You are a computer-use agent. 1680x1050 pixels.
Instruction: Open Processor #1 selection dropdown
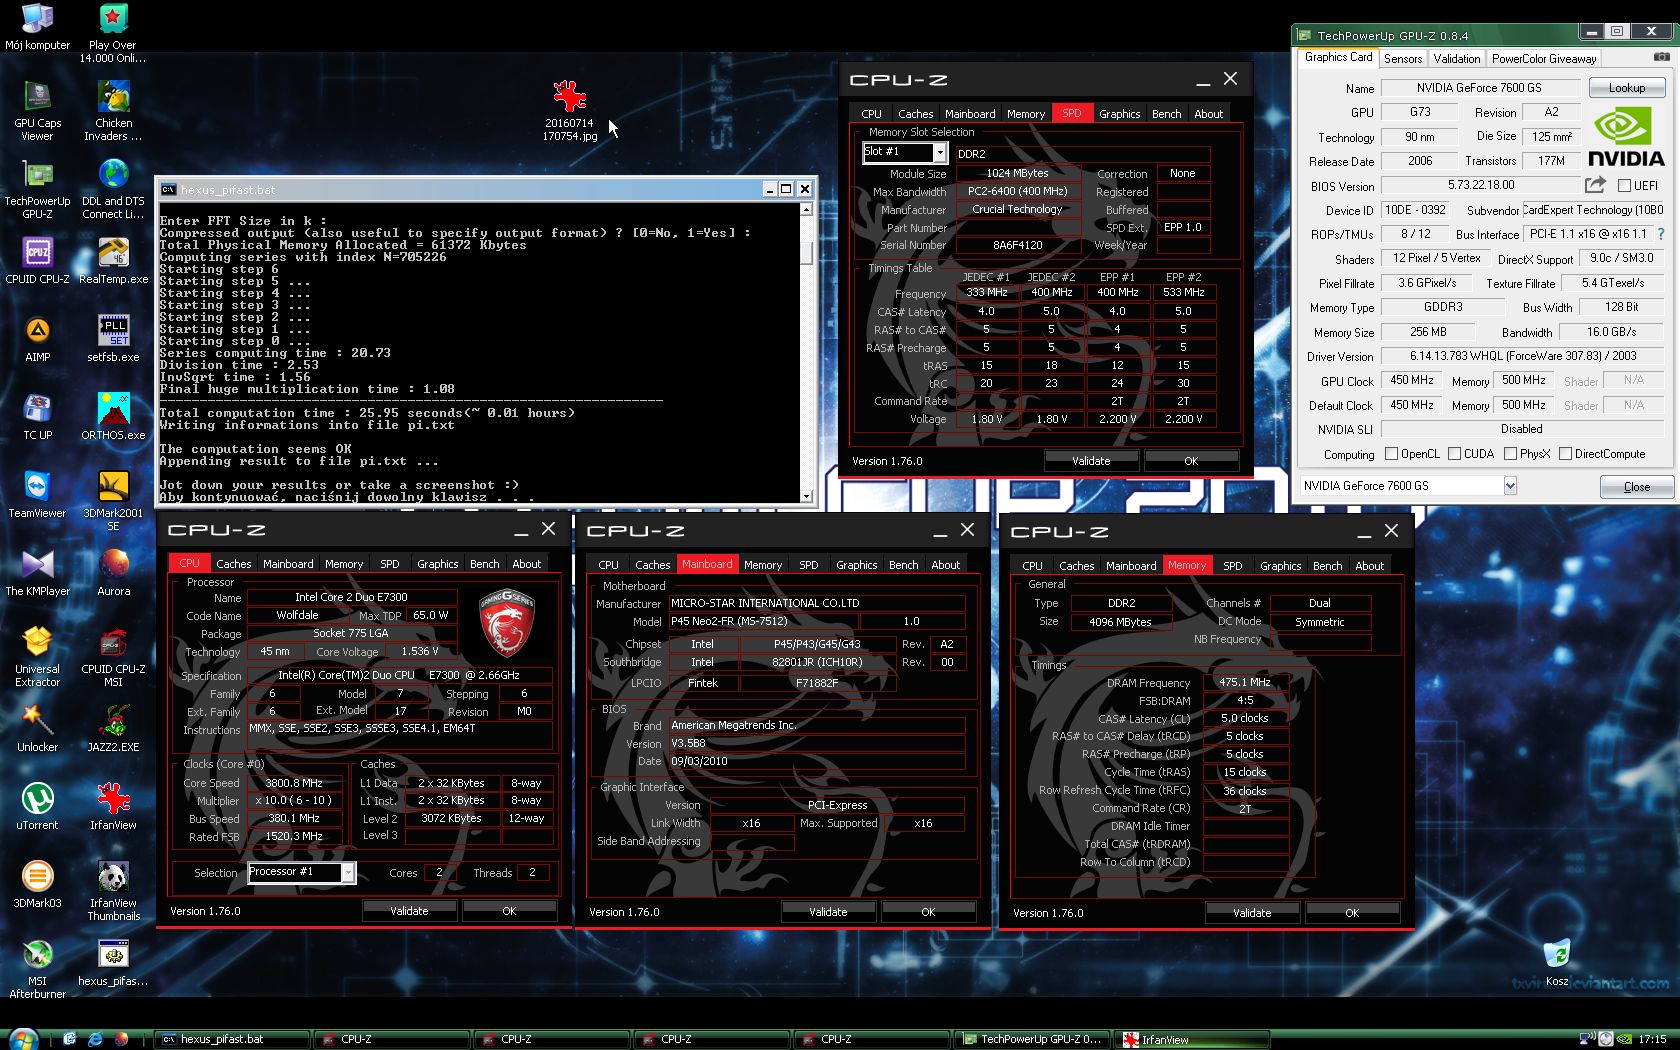(x=348, y=873)
